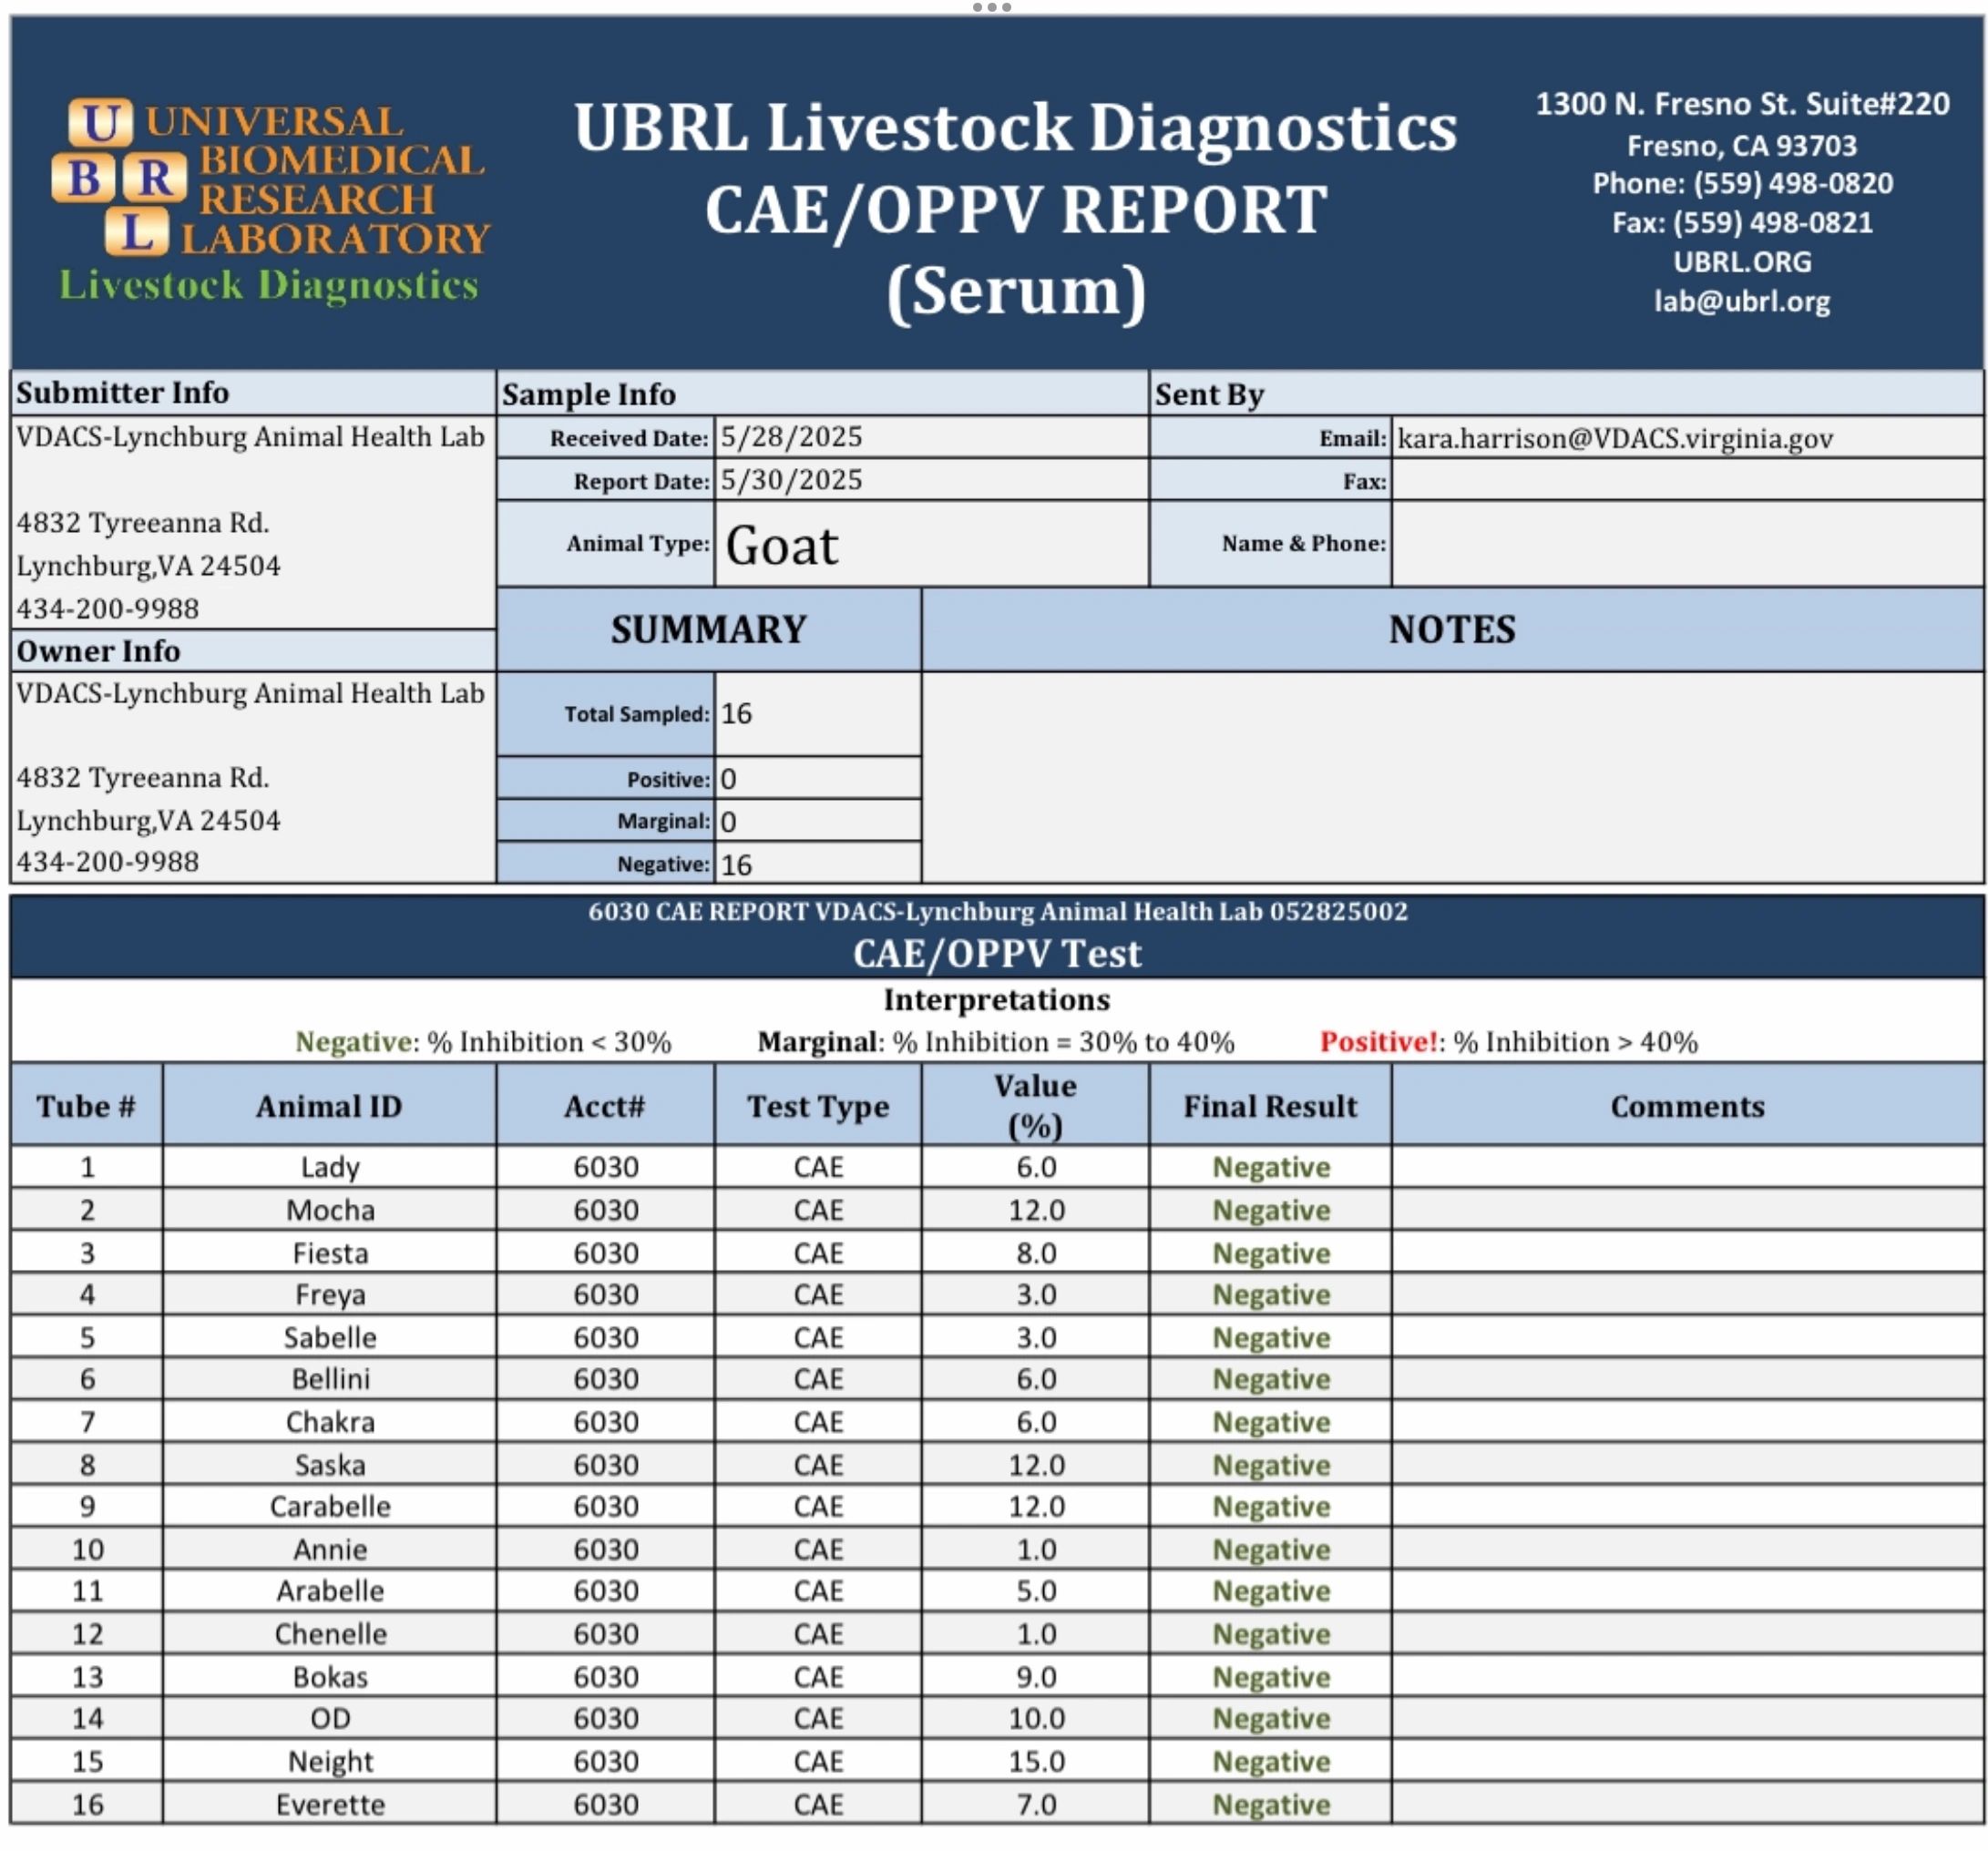Click the red Positive! interpretation label
Screen dimensions: 1988x1851
point(1381,1042)
